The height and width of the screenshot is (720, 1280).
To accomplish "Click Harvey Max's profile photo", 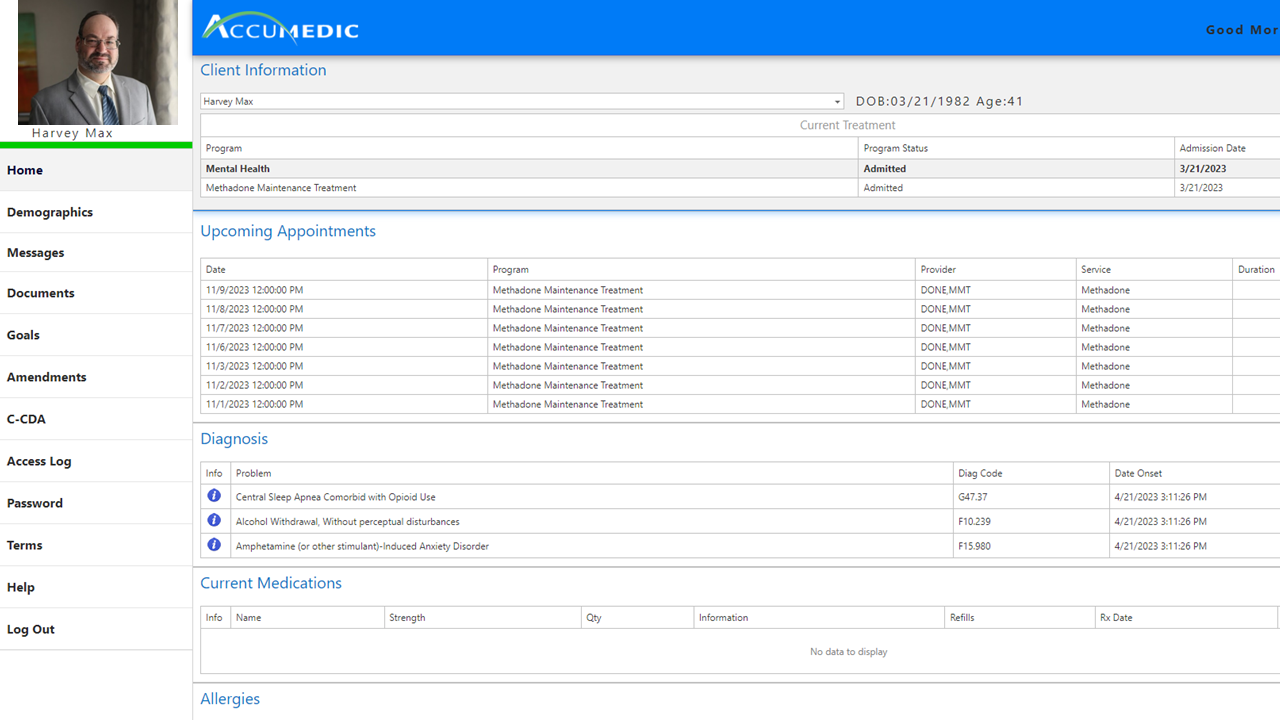I will coord(97,62).
